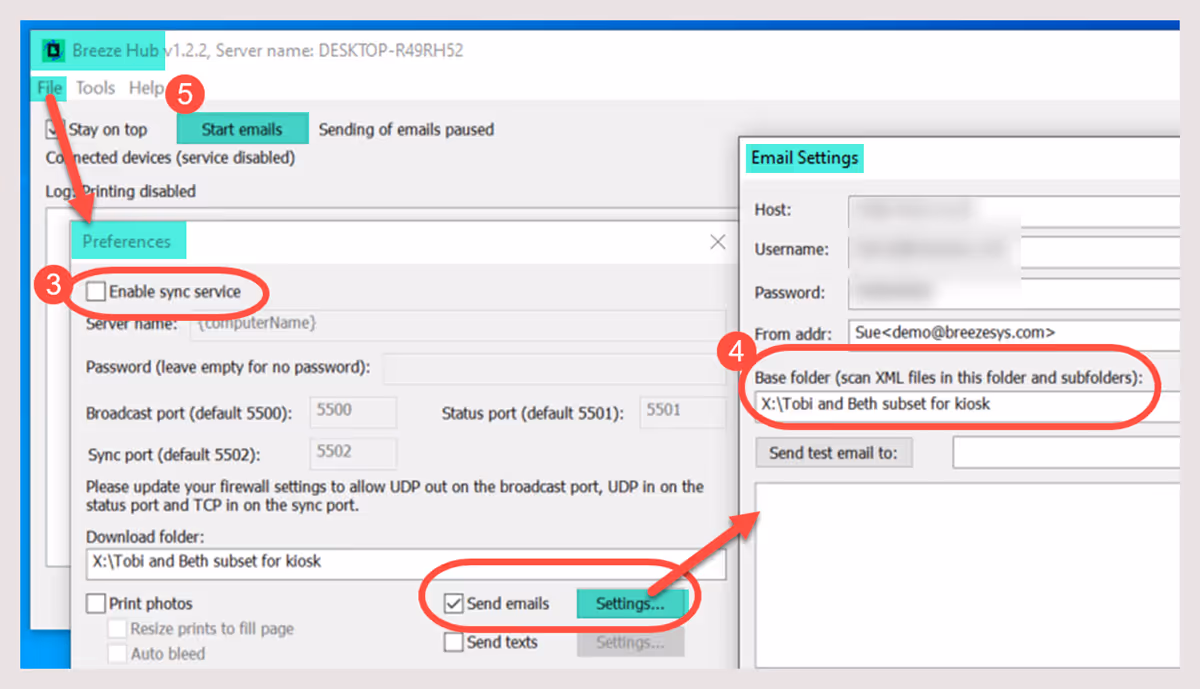The width and height of the screenshot is (1200, 689).
Task: Click the email test output text area
Action: pyautogui.click(x=967, y=575)
